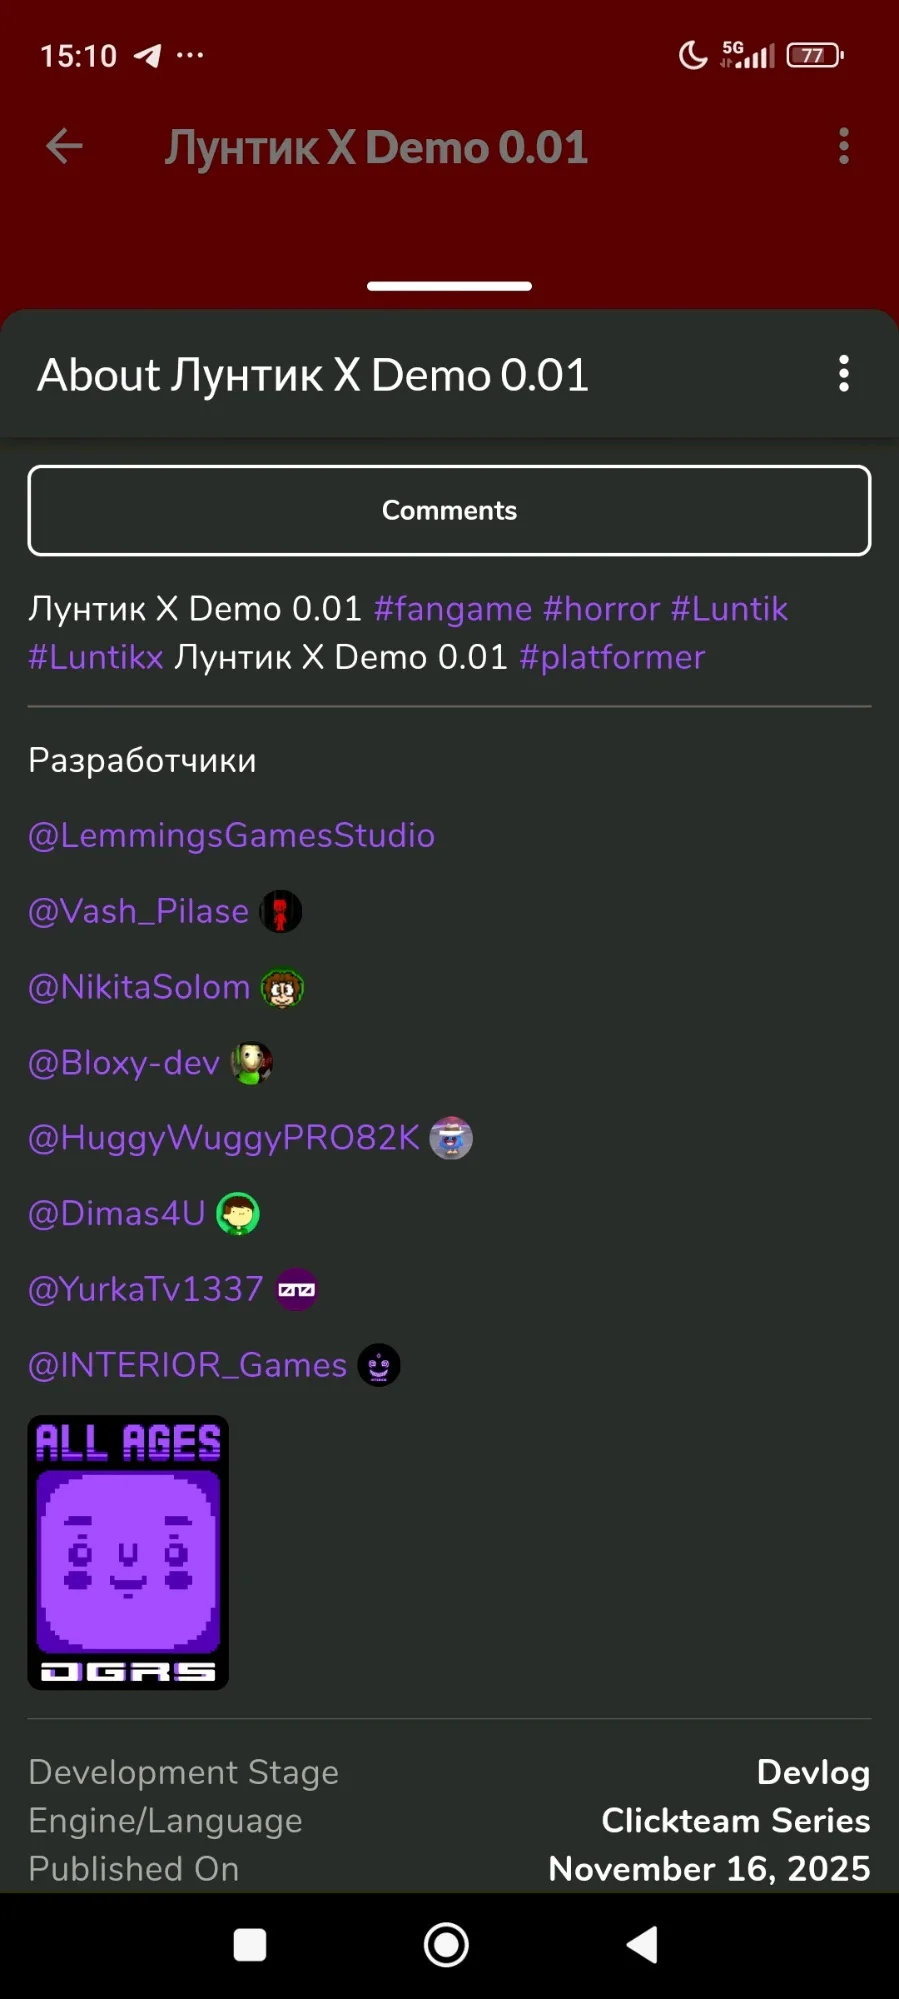Go back using the top arrow
899x1999 pixels.
65,146
